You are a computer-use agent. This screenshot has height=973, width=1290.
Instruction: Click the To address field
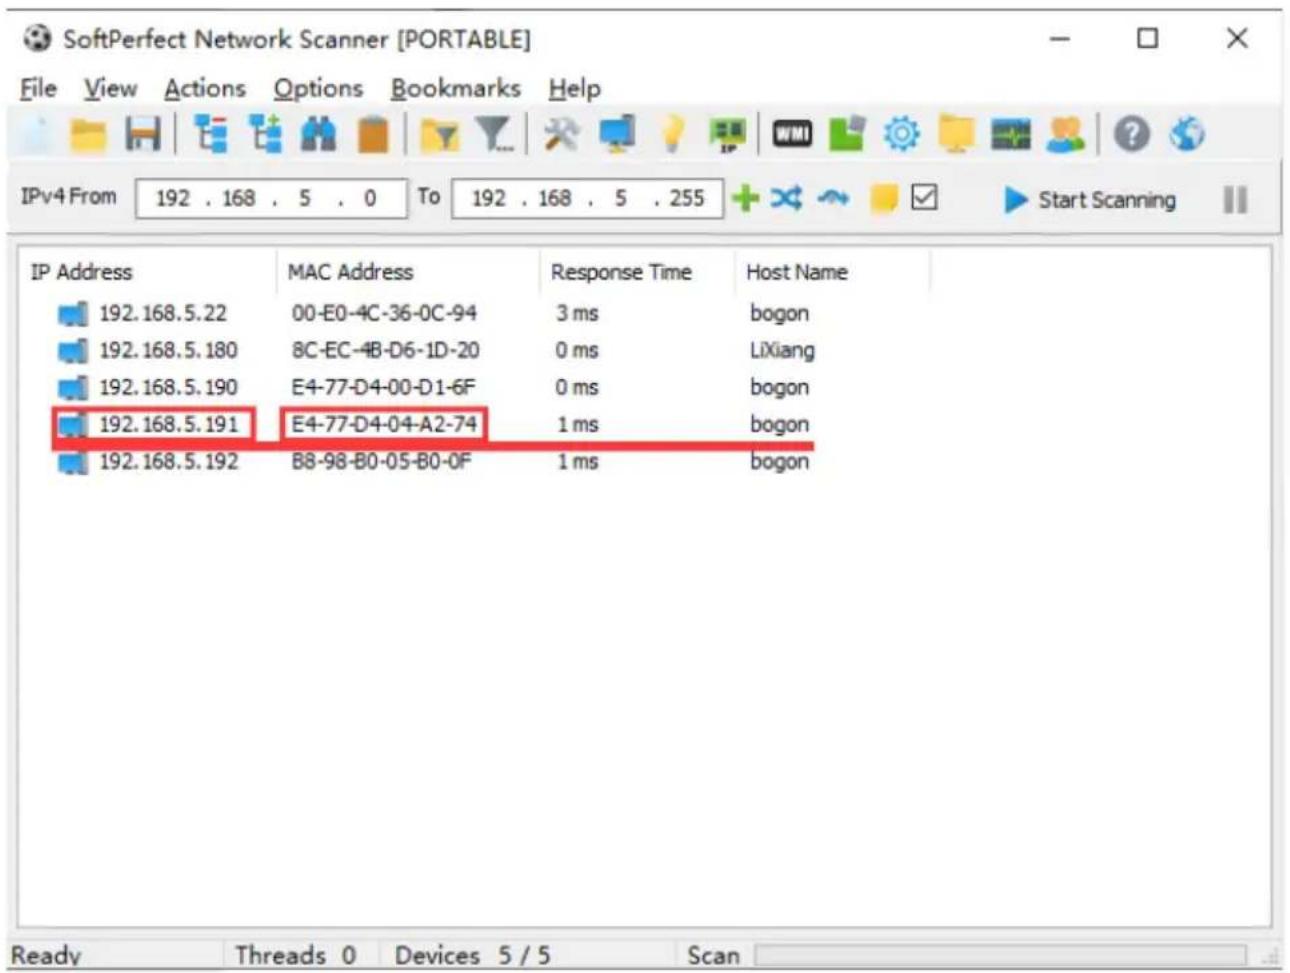pyautogui.click(x=587, y=198)
